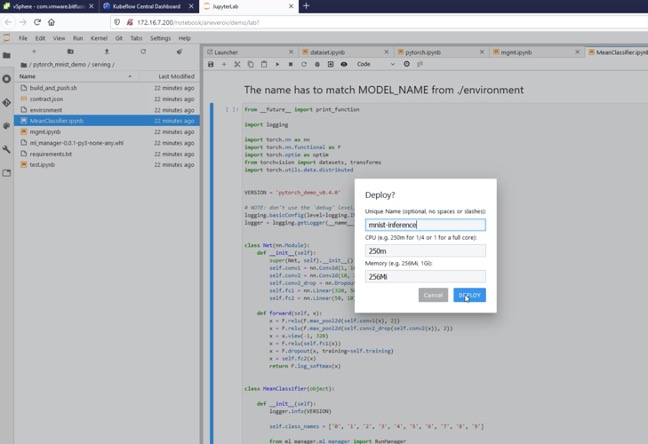This screenshot has width=648, height=444.
Task: Click the deploy upload-box icon in notebook toolbar
Action: (330, 64)
